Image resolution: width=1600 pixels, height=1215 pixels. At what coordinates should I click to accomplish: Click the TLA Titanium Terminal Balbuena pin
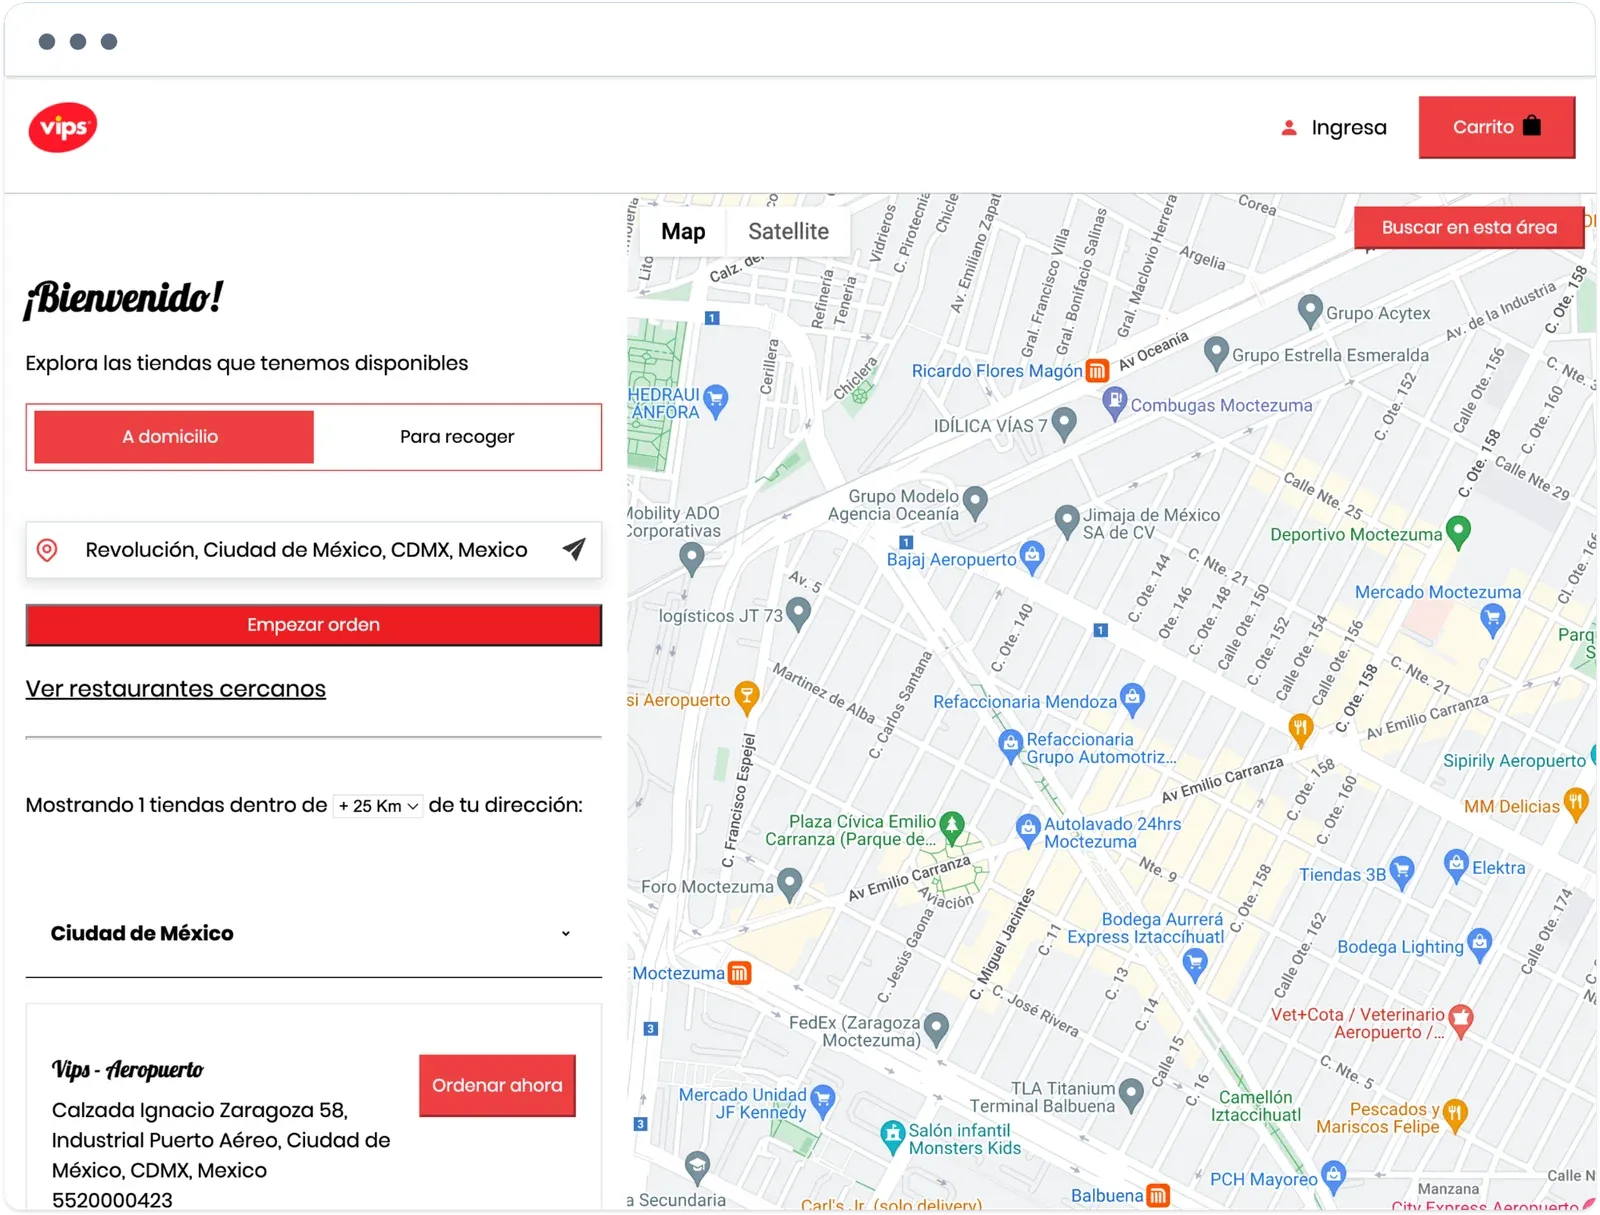tap(1131, 1094)
